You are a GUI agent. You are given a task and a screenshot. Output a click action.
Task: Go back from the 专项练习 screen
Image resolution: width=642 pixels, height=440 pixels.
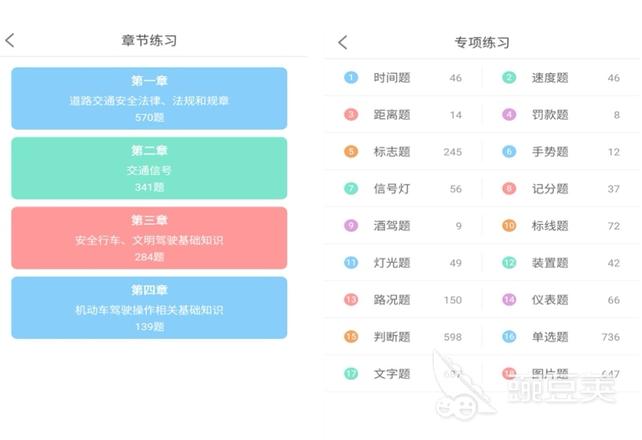343,42
